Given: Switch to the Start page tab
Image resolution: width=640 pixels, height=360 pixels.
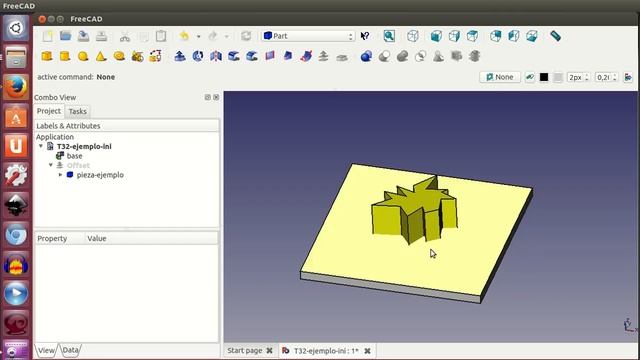Looking at the screenshot, I should point(244,351).
